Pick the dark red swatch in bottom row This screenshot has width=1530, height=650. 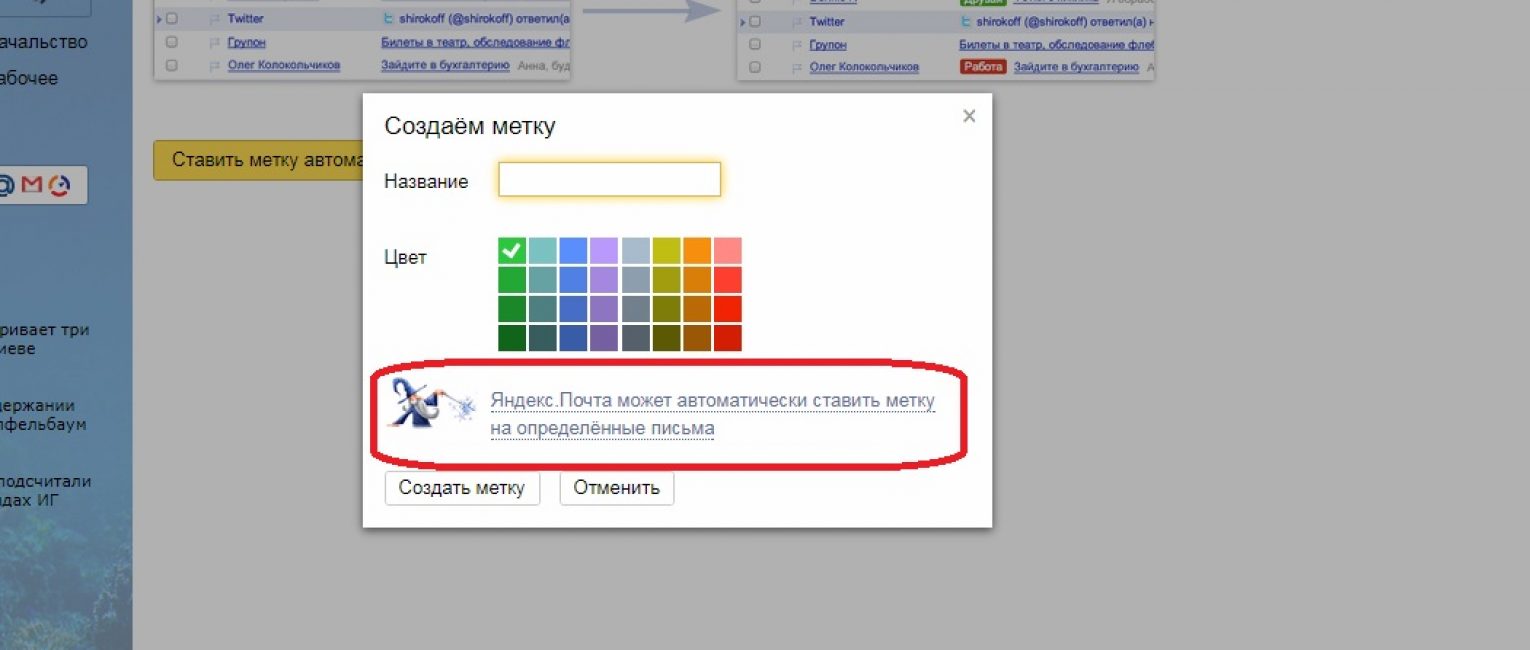728,338
